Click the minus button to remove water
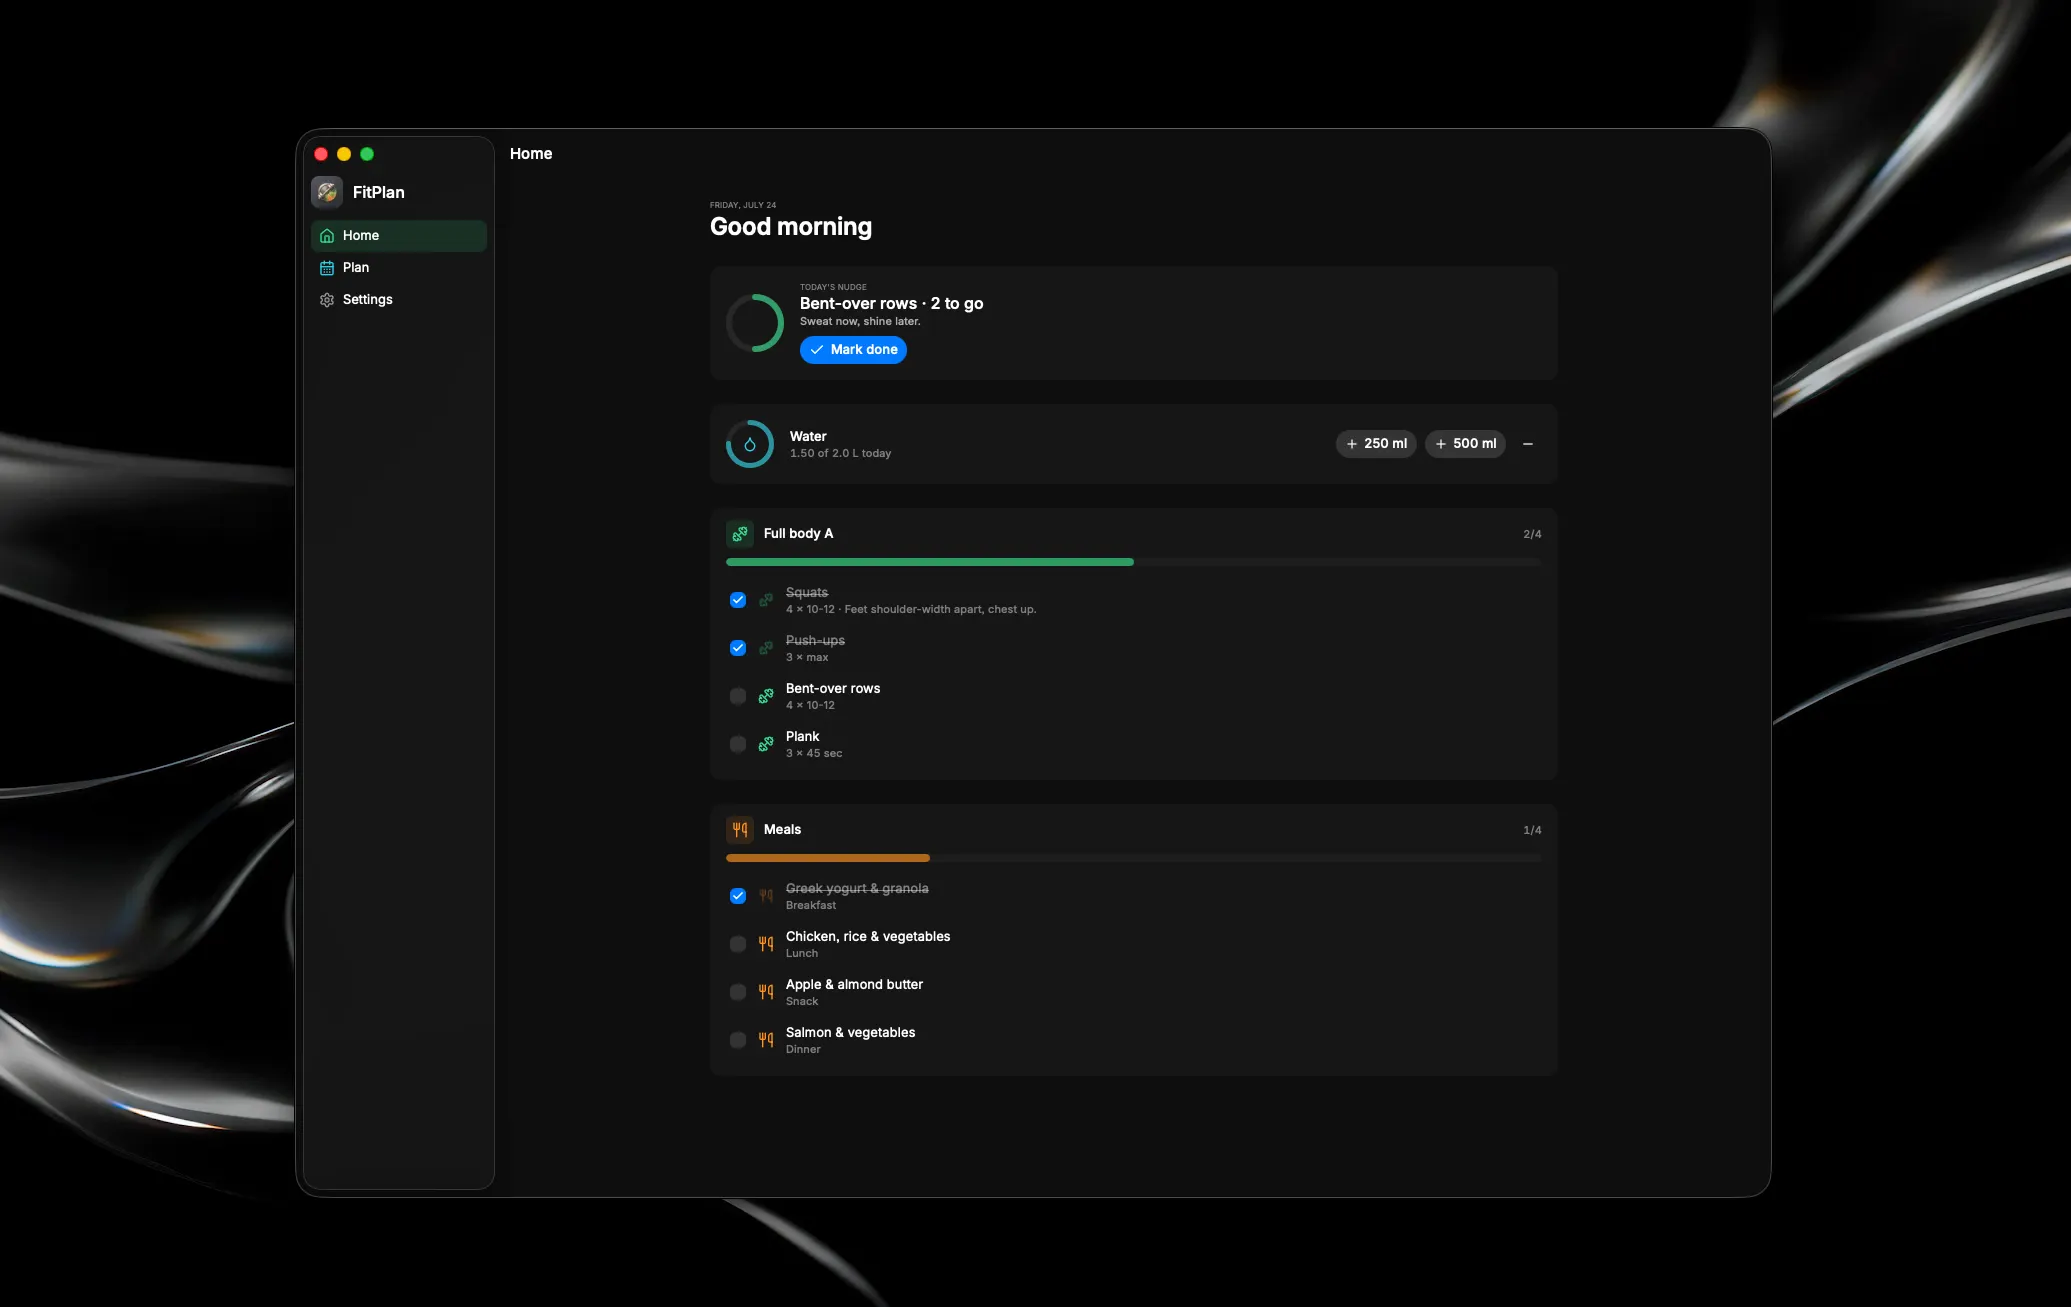 click(1528, 444)
